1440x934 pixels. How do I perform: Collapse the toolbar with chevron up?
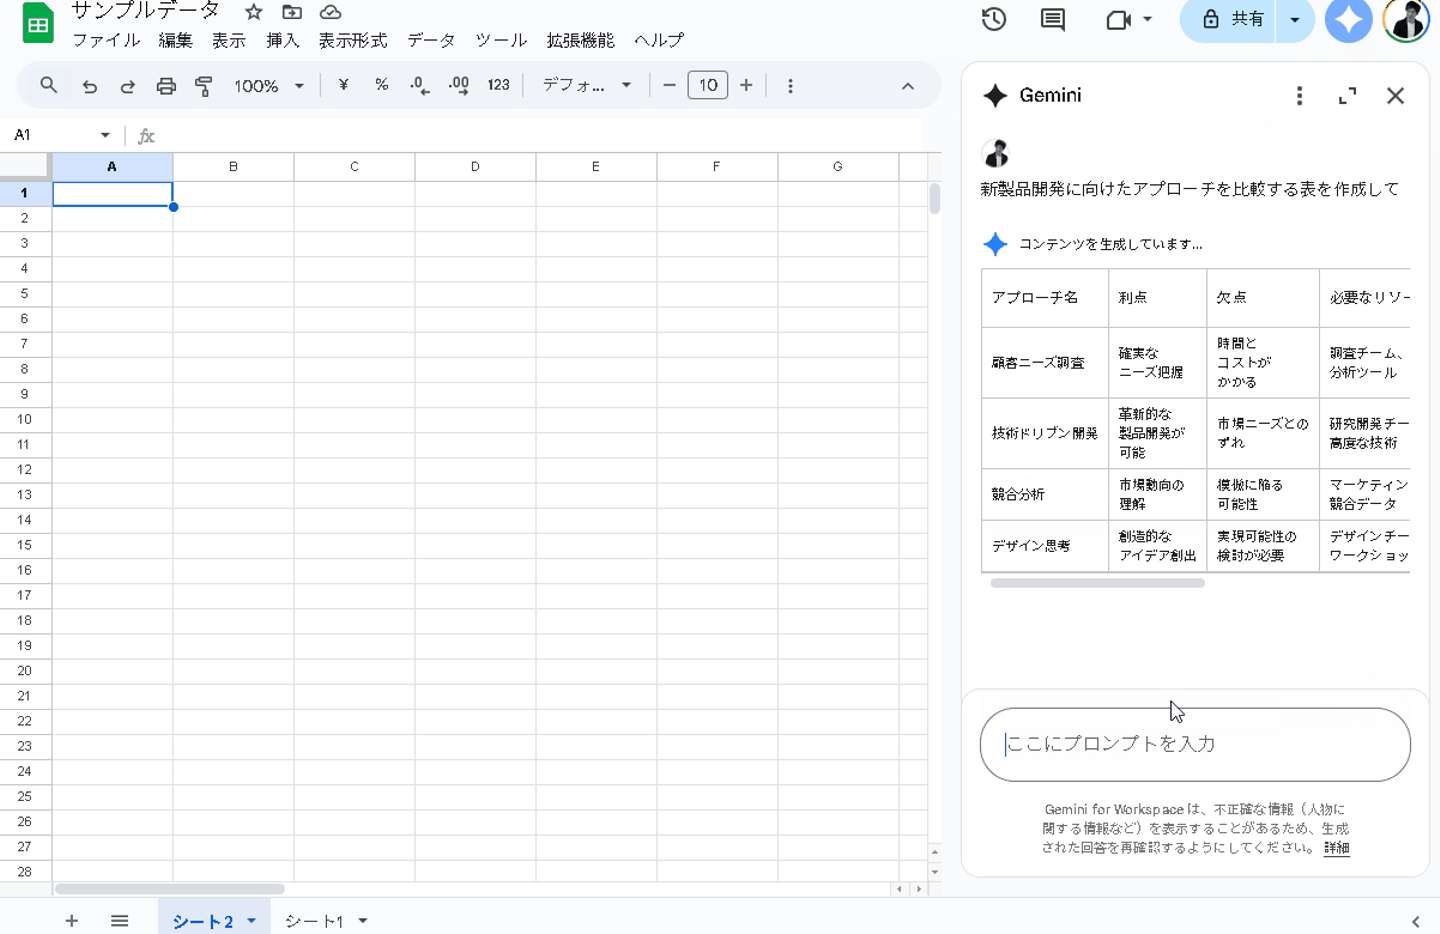coord(907,86)
